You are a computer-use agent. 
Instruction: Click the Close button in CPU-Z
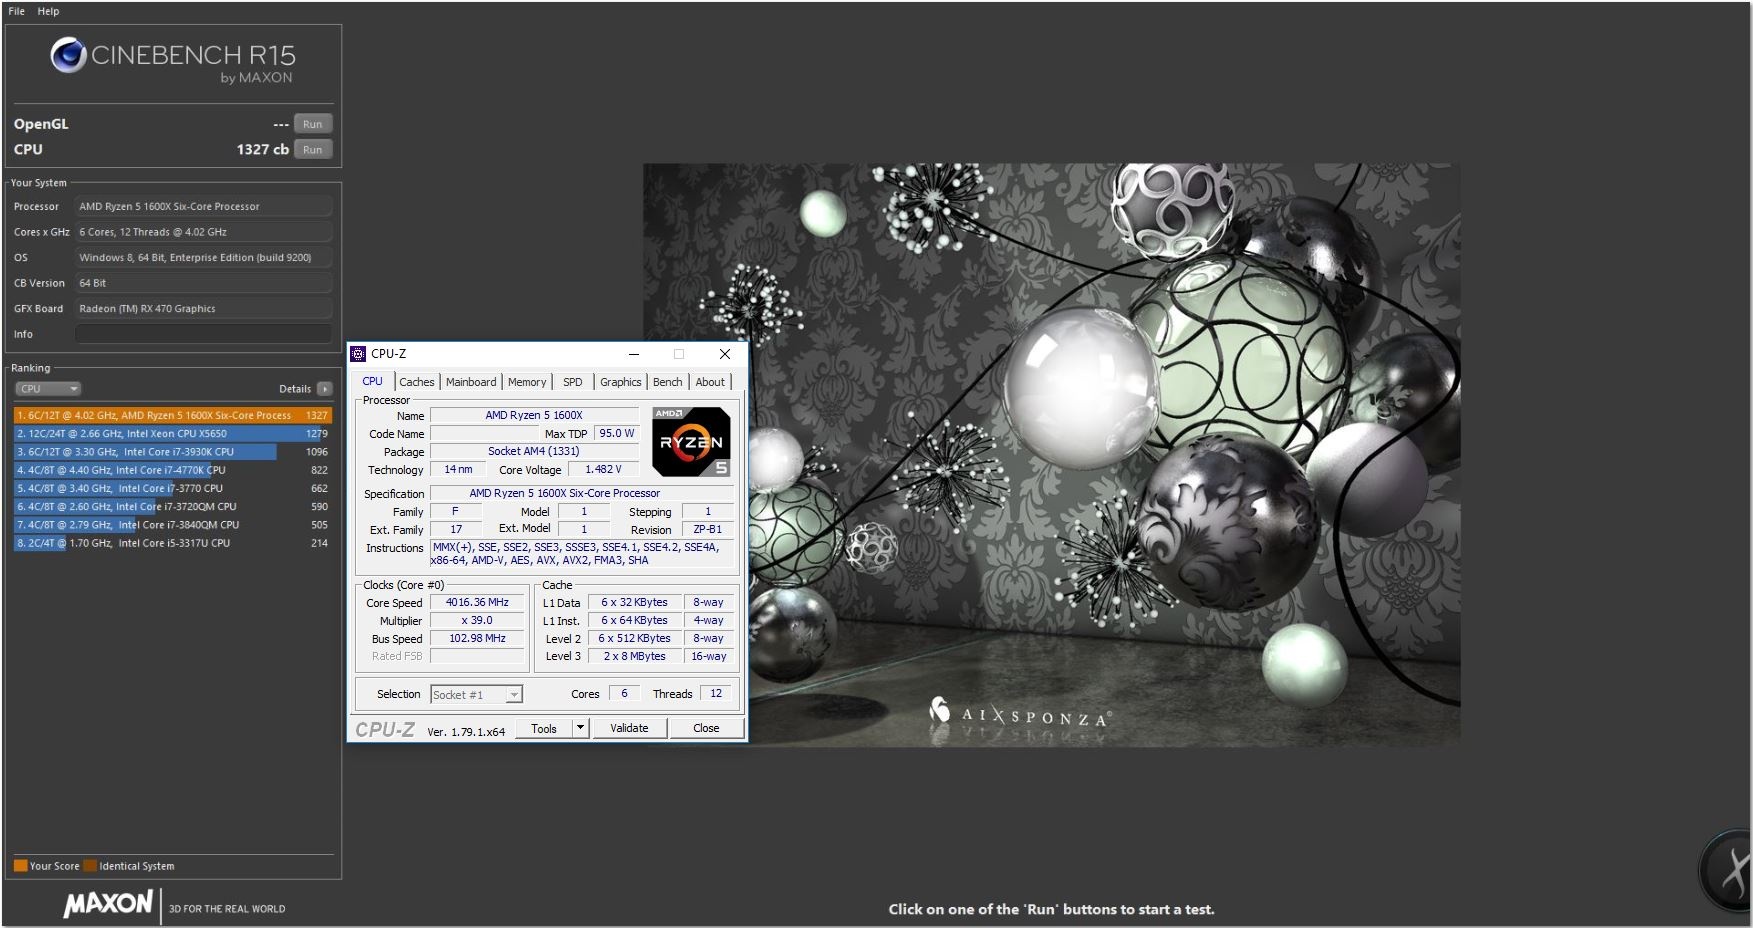pyautogui.click(x=705, y=728)
